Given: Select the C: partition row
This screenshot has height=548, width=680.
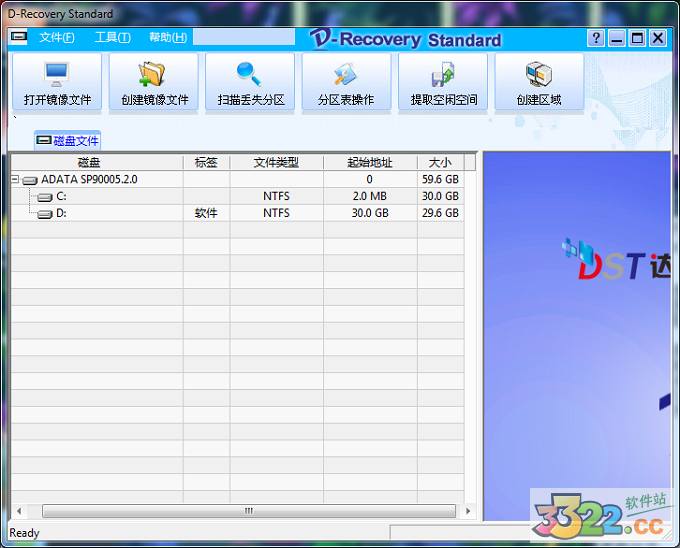Looking at the screenshot, I should click(237, 196).
